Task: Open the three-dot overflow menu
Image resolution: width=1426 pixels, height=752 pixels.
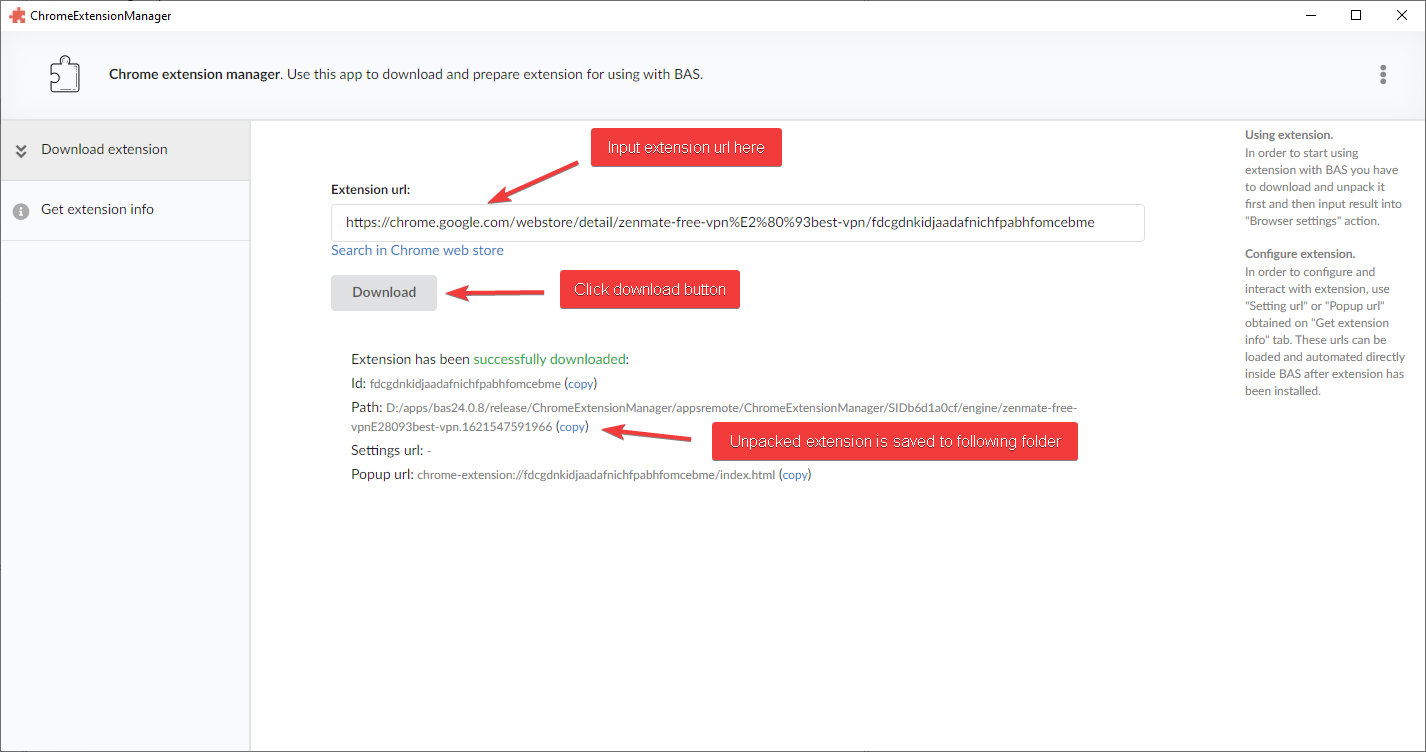Action: point(1383,74)
